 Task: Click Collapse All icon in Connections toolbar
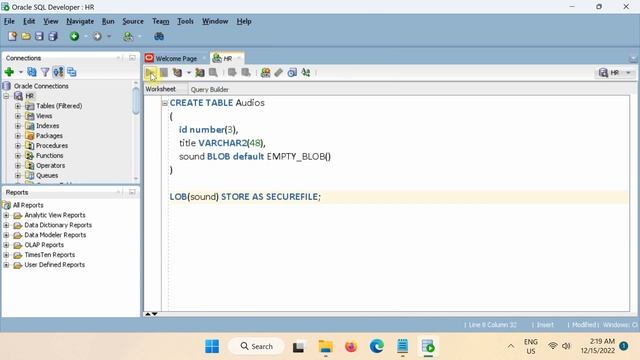point(72,72)
